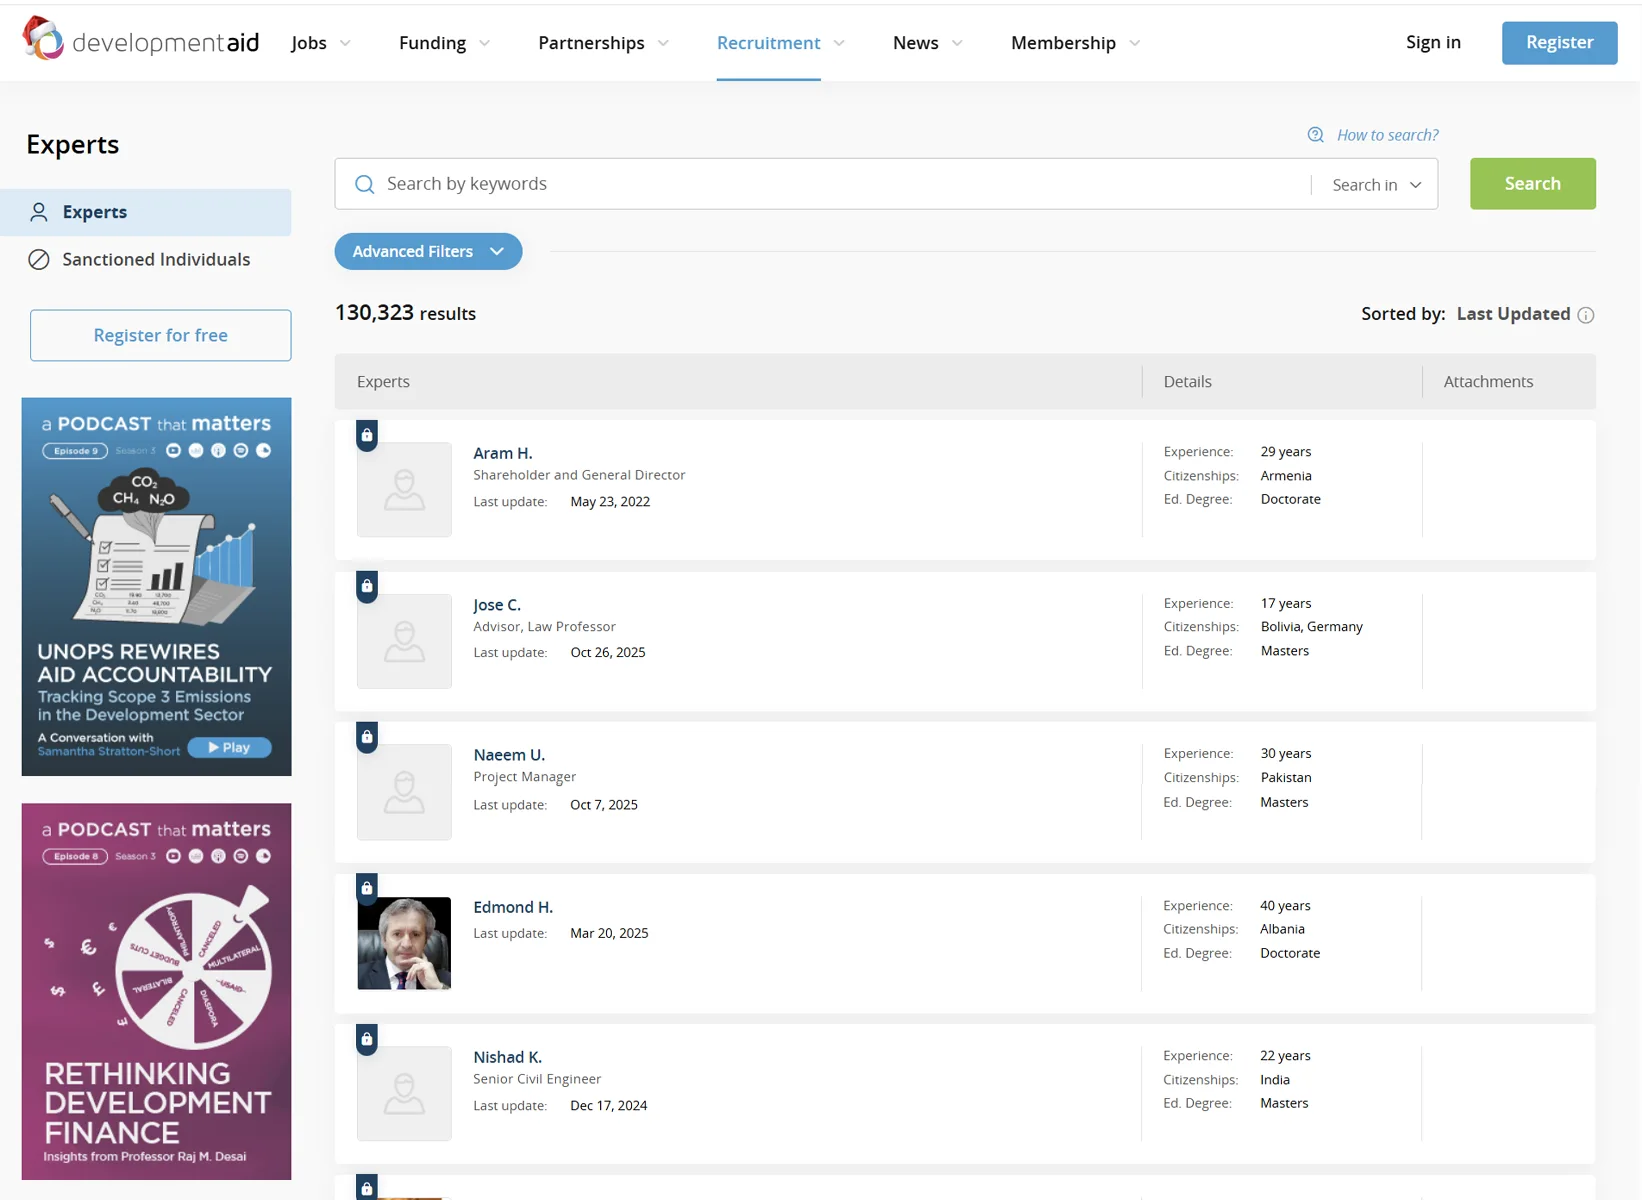
Task: Click the How to search help icon
Action: 1316,135
